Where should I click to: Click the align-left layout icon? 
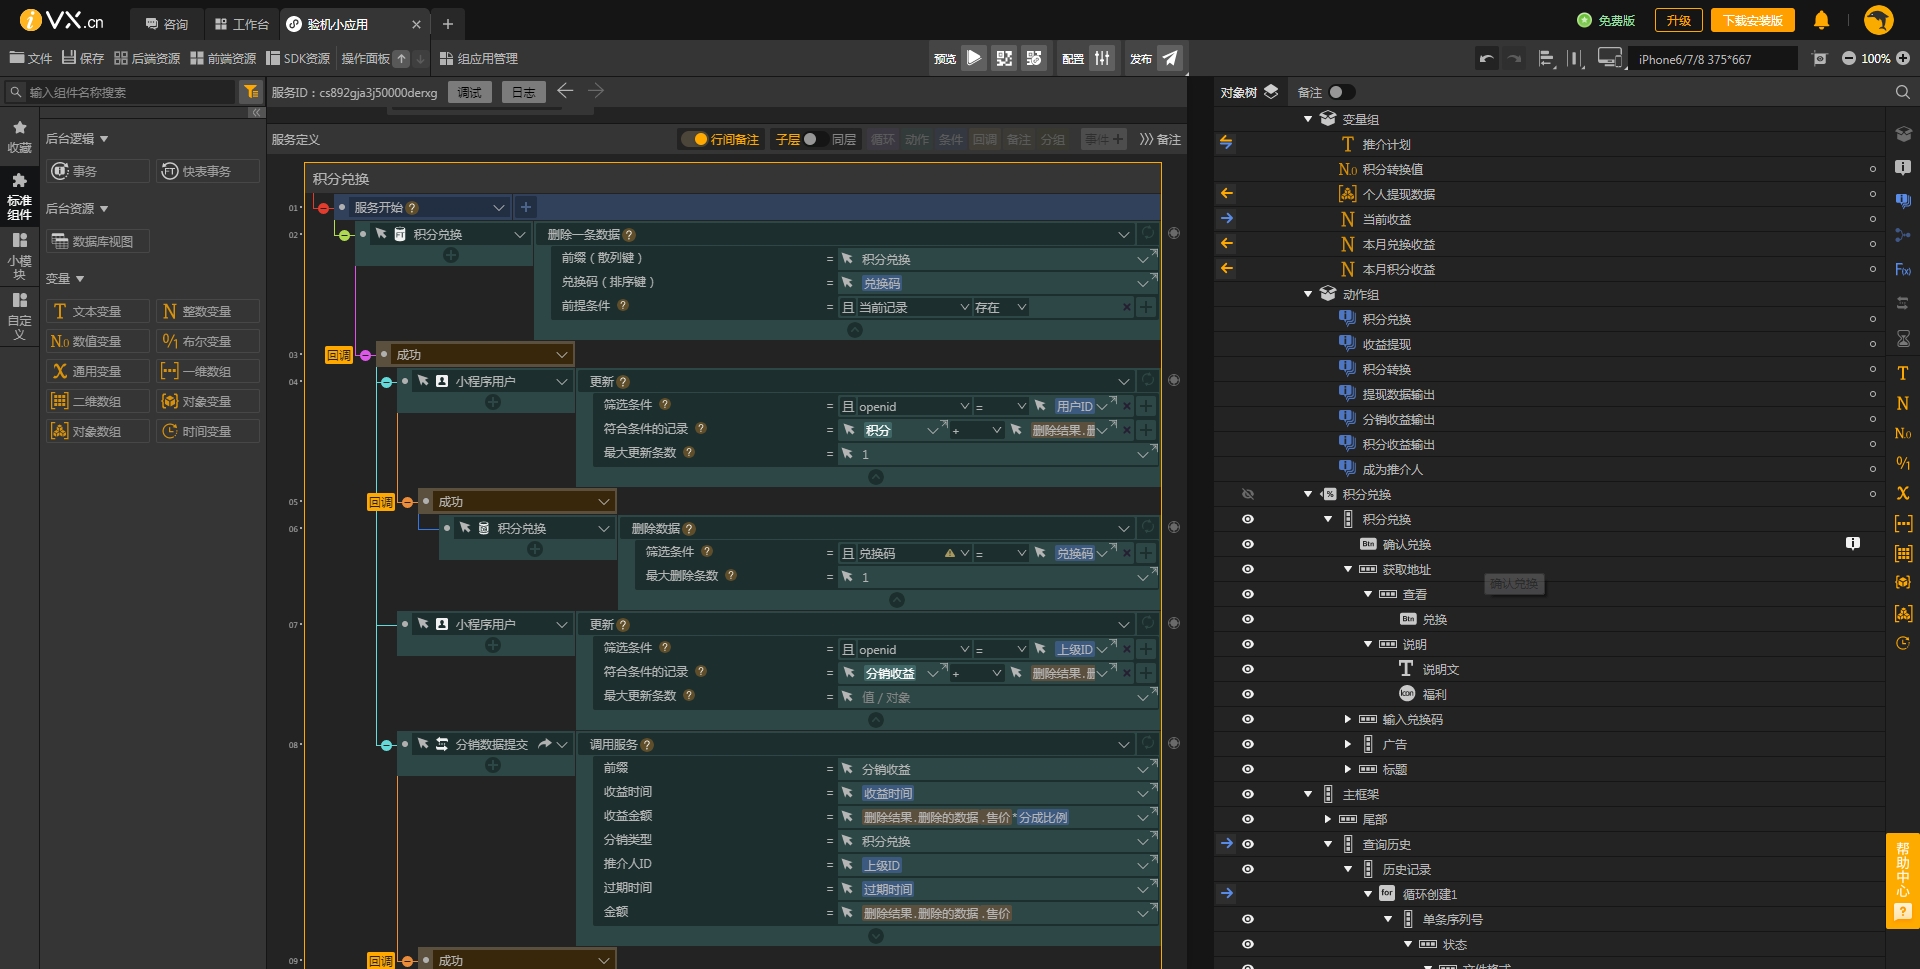pyautogui.click(x=1546, y=59)
